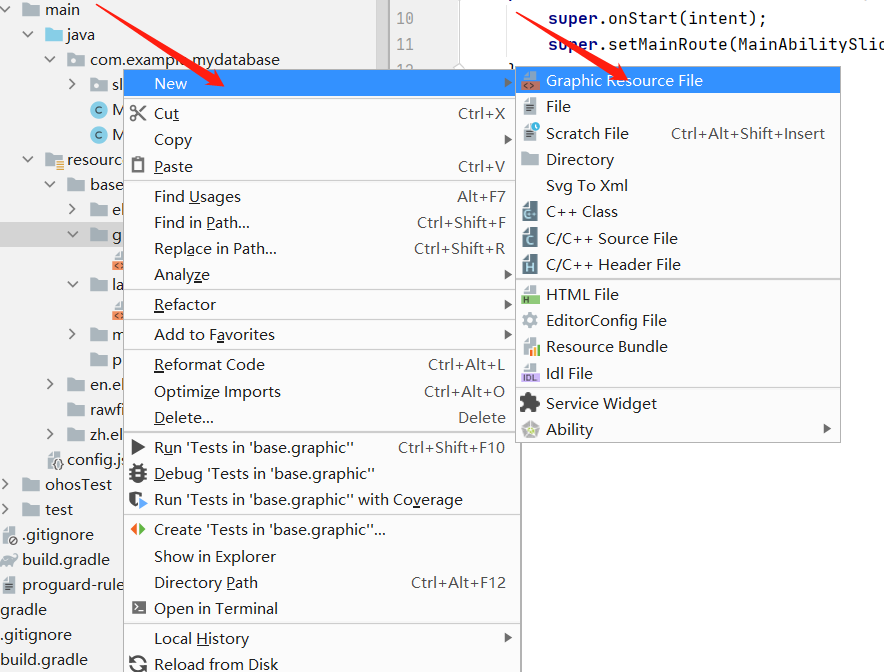Click the build.gradle elephant icon
884x672 pixels.
(9, 559)
